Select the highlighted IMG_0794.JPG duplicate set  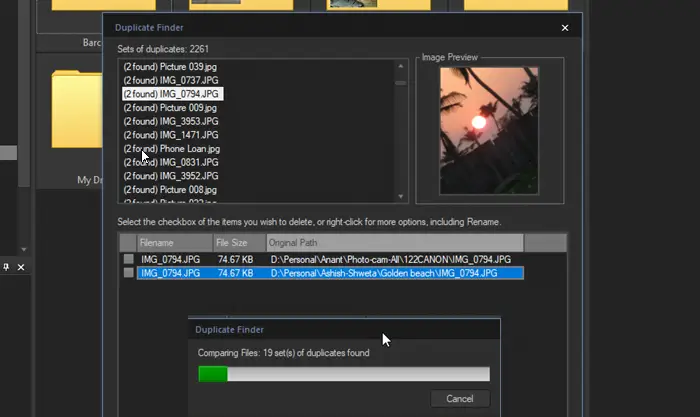(x=172, y=94)
